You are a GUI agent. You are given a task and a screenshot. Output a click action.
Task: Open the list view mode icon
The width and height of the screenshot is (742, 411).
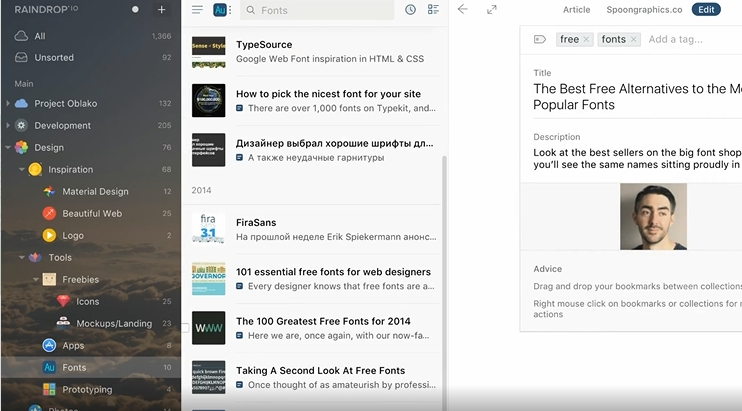tap(433, 10)
